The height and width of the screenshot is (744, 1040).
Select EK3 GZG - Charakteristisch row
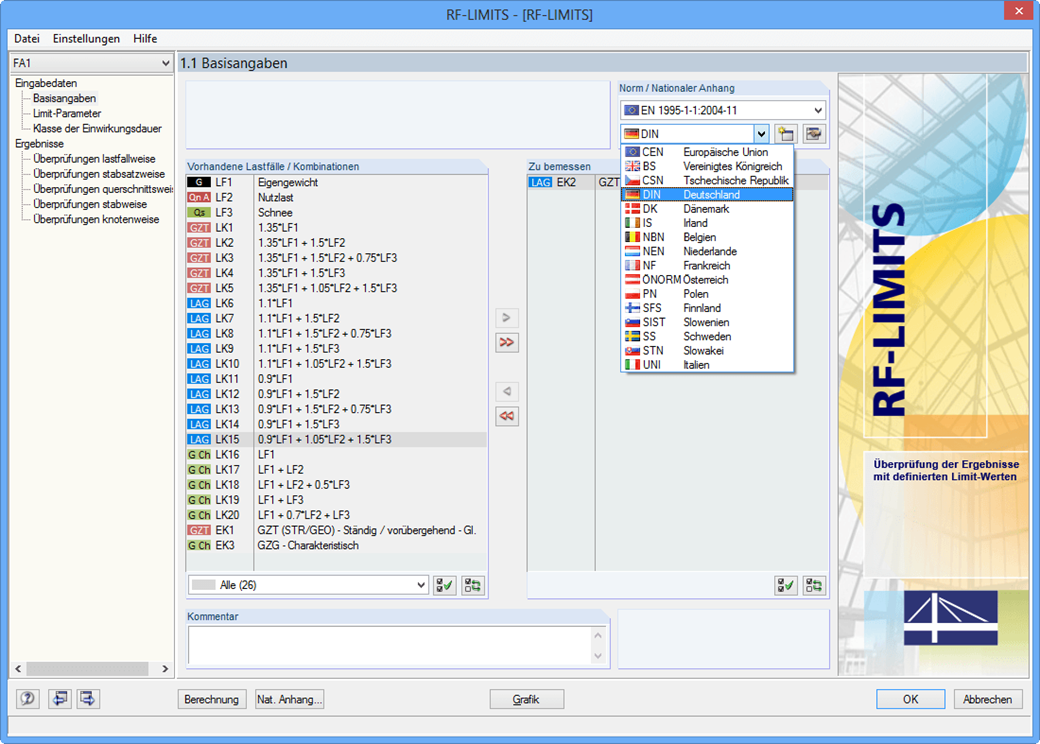(x=336, y=546)
